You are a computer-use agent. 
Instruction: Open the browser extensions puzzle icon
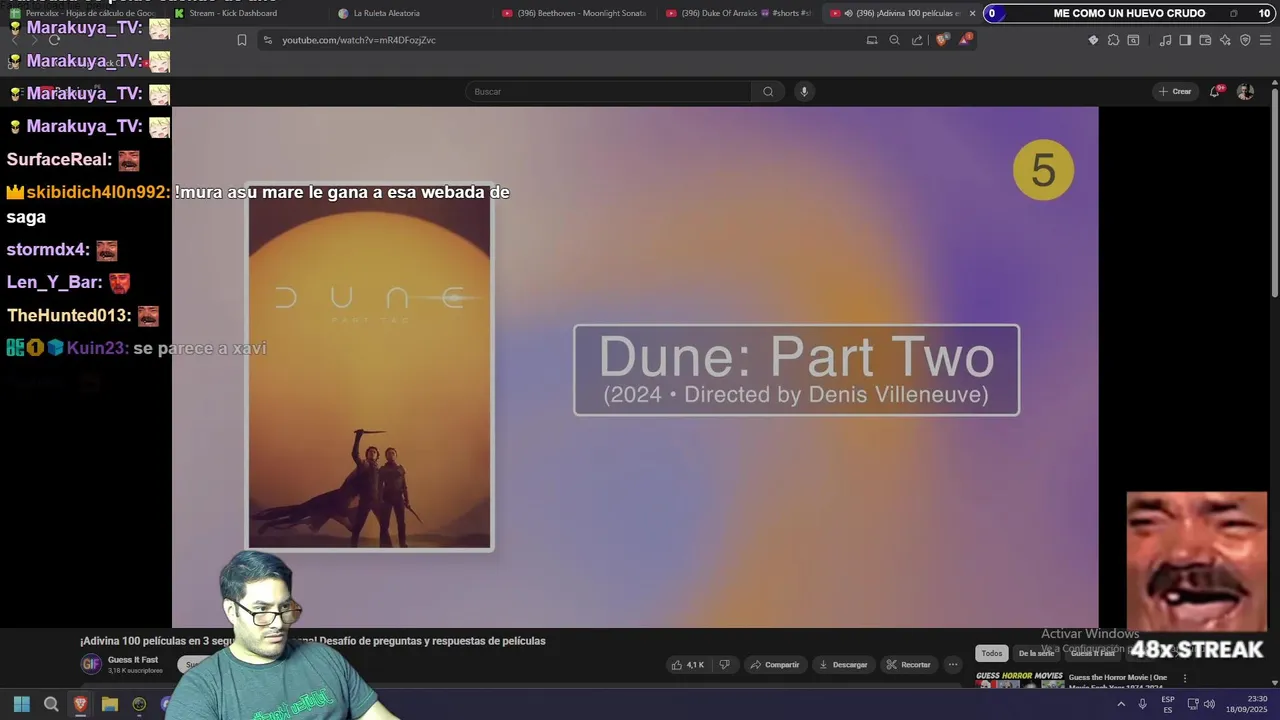tap(1113, 40)
